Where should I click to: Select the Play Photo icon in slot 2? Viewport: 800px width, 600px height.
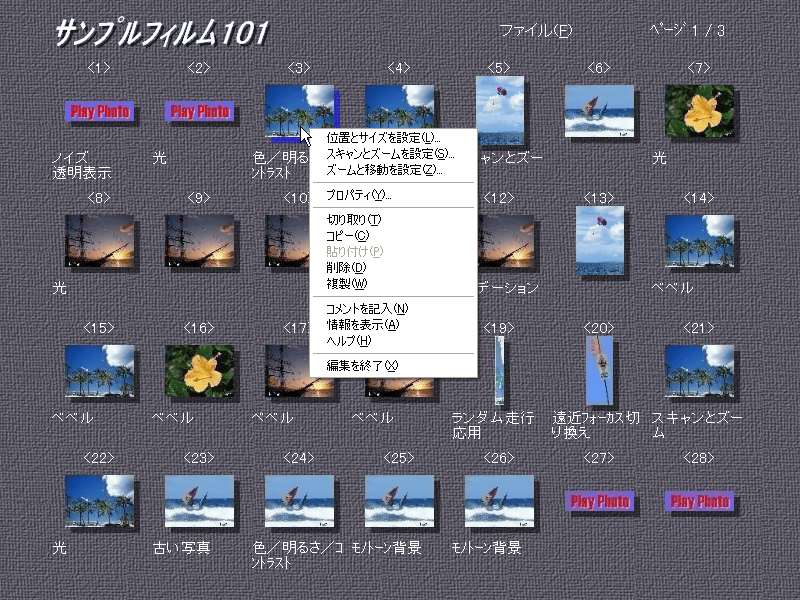pyautogui.click(x=199, y=111)
